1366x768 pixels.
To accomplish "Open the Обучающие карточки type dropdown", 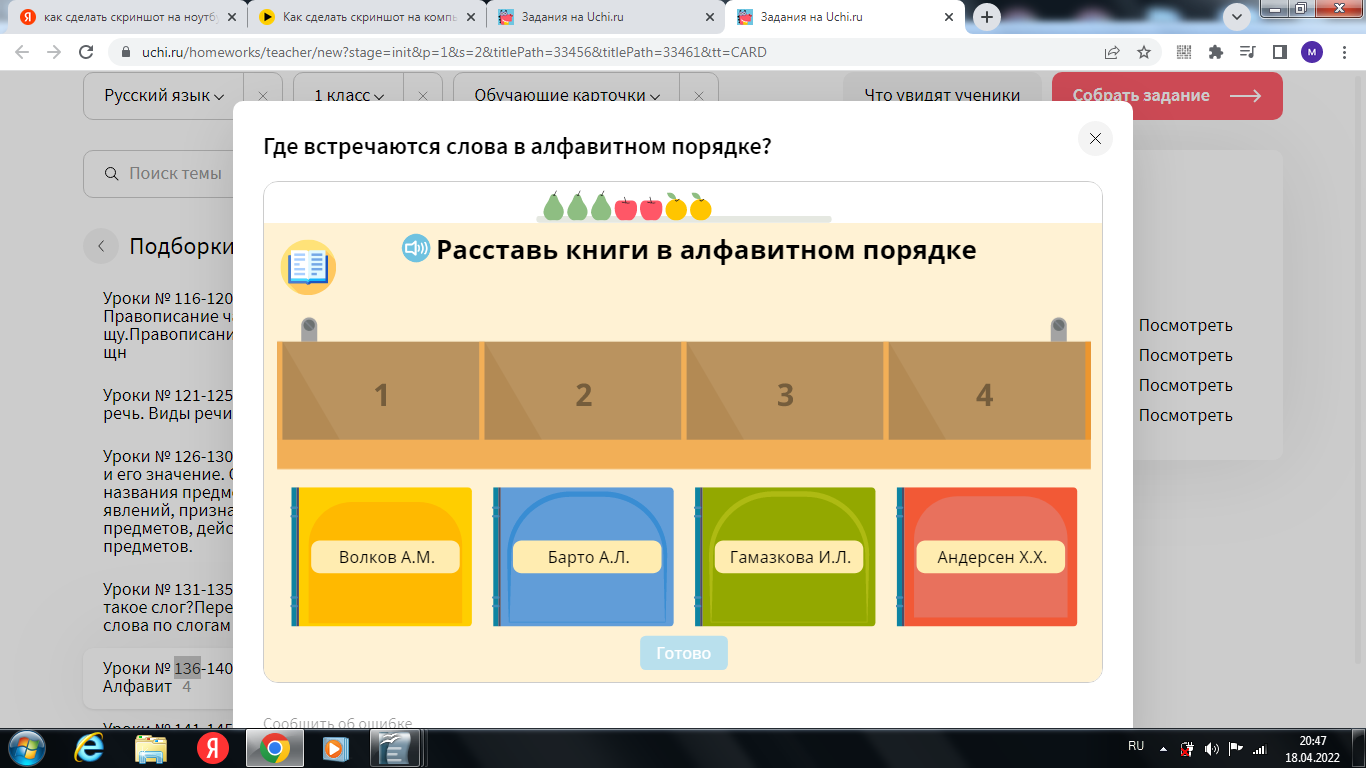I will tap(567, 96).
